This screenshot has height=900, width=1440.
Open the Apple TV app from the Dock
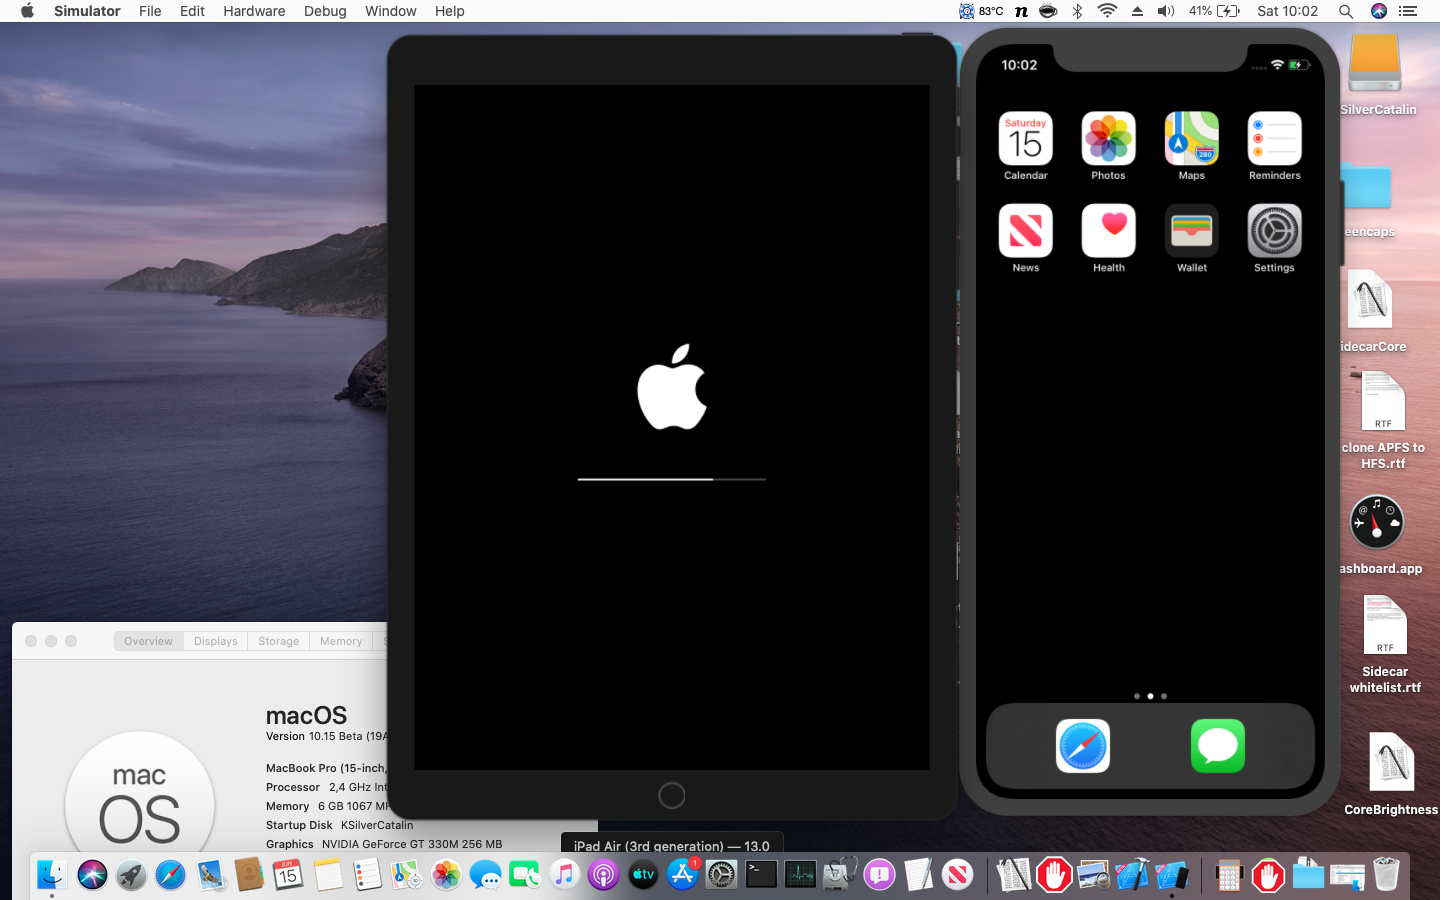click(x=643, y=875)
